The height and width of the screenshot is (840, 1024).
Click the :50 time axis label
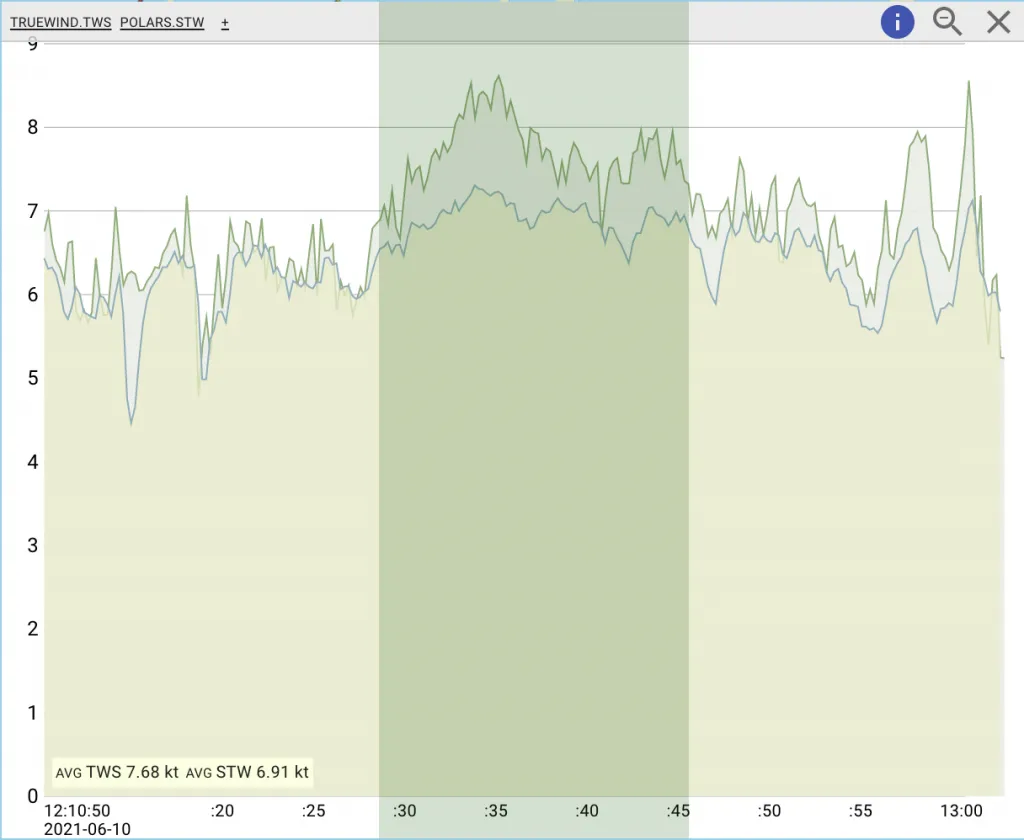point(769,810)
